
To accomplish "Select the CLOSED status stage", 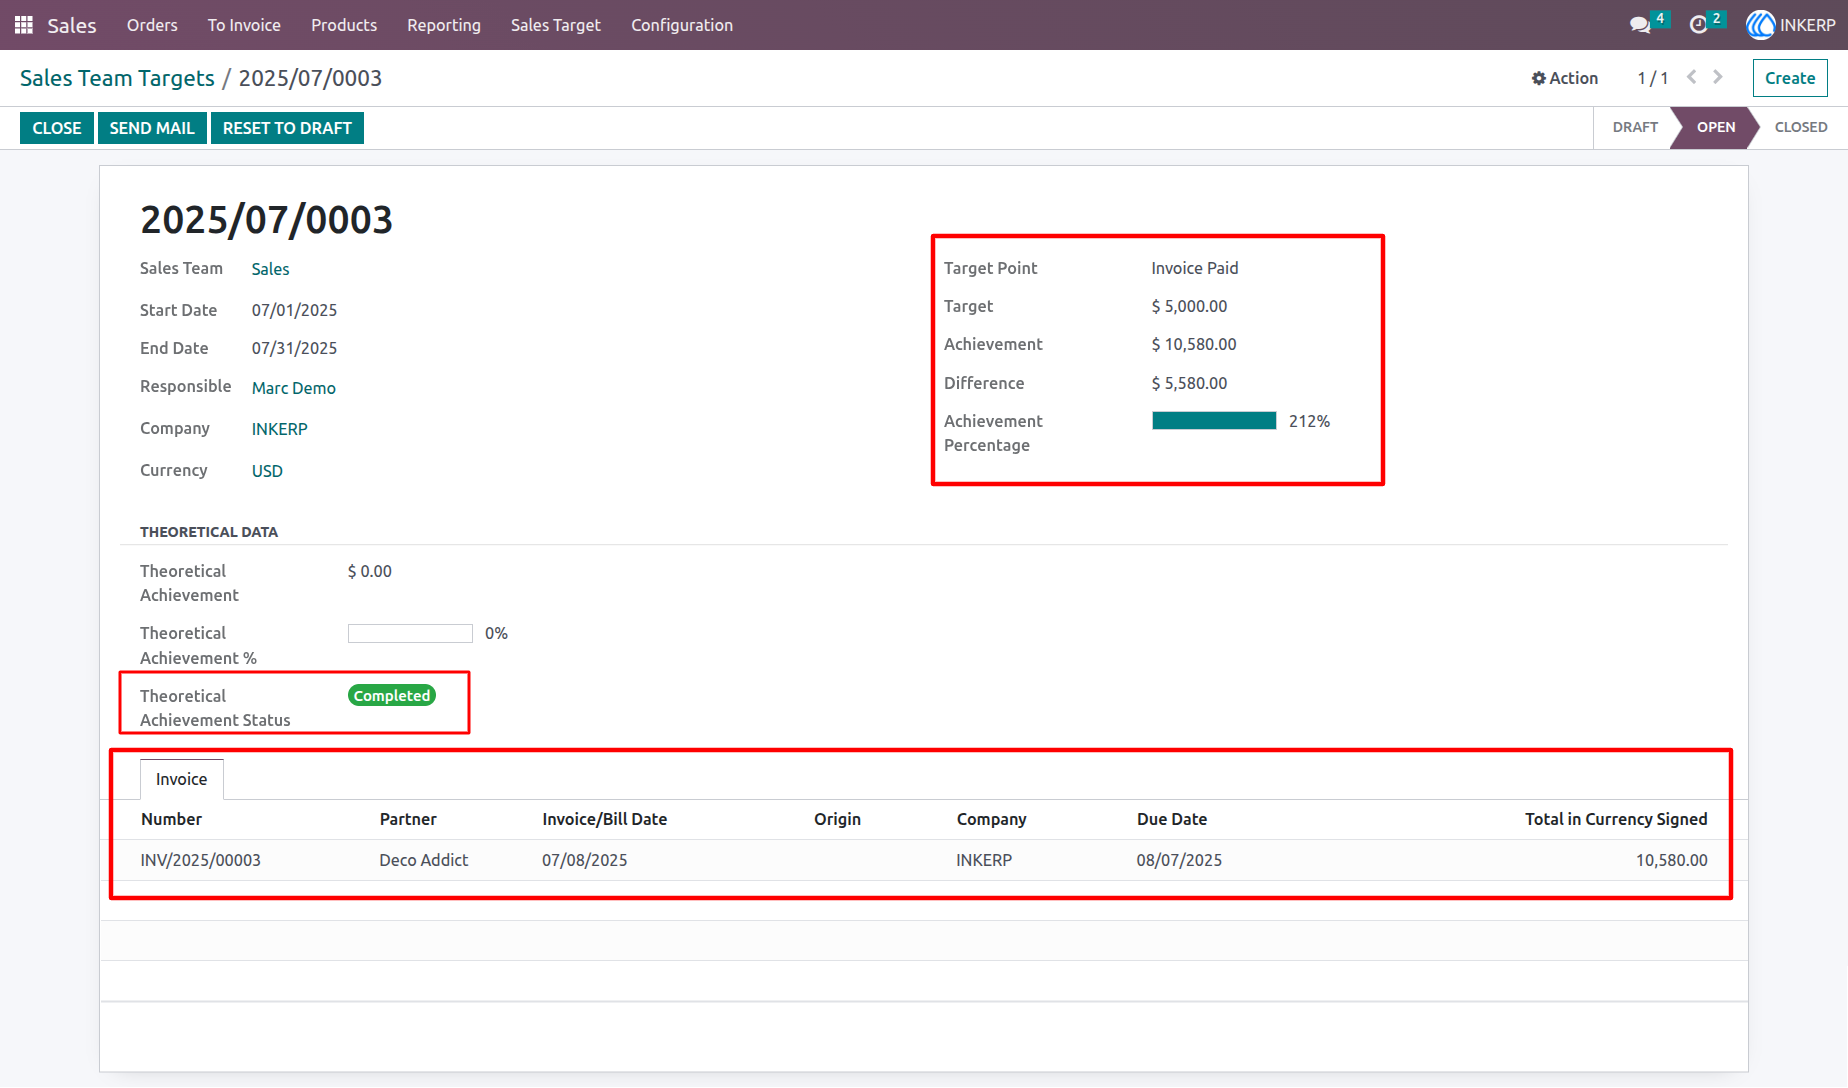I will pos(1801,127).
